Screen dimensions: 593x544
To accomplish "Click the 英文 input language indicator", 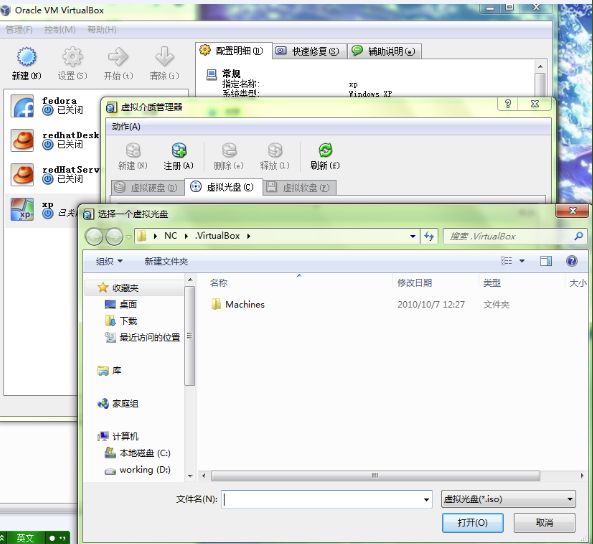I will [x=25, y=538].
